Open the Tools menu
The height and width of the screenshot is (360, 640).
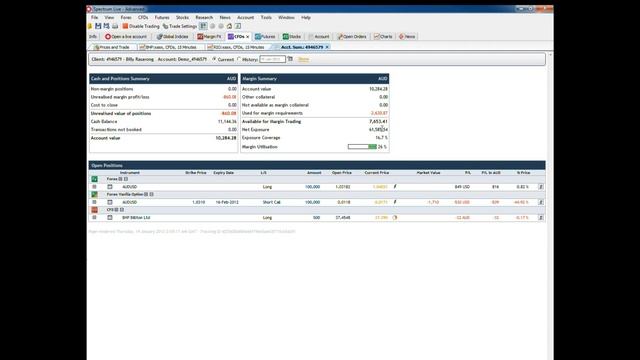coord(266,18)
